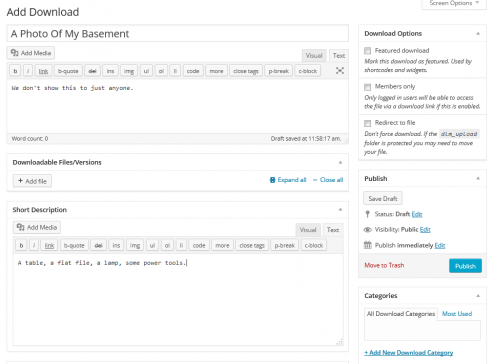494x364 pixels.
Task: Enable the Members only checkbox
Action: (x=367, y=87)
